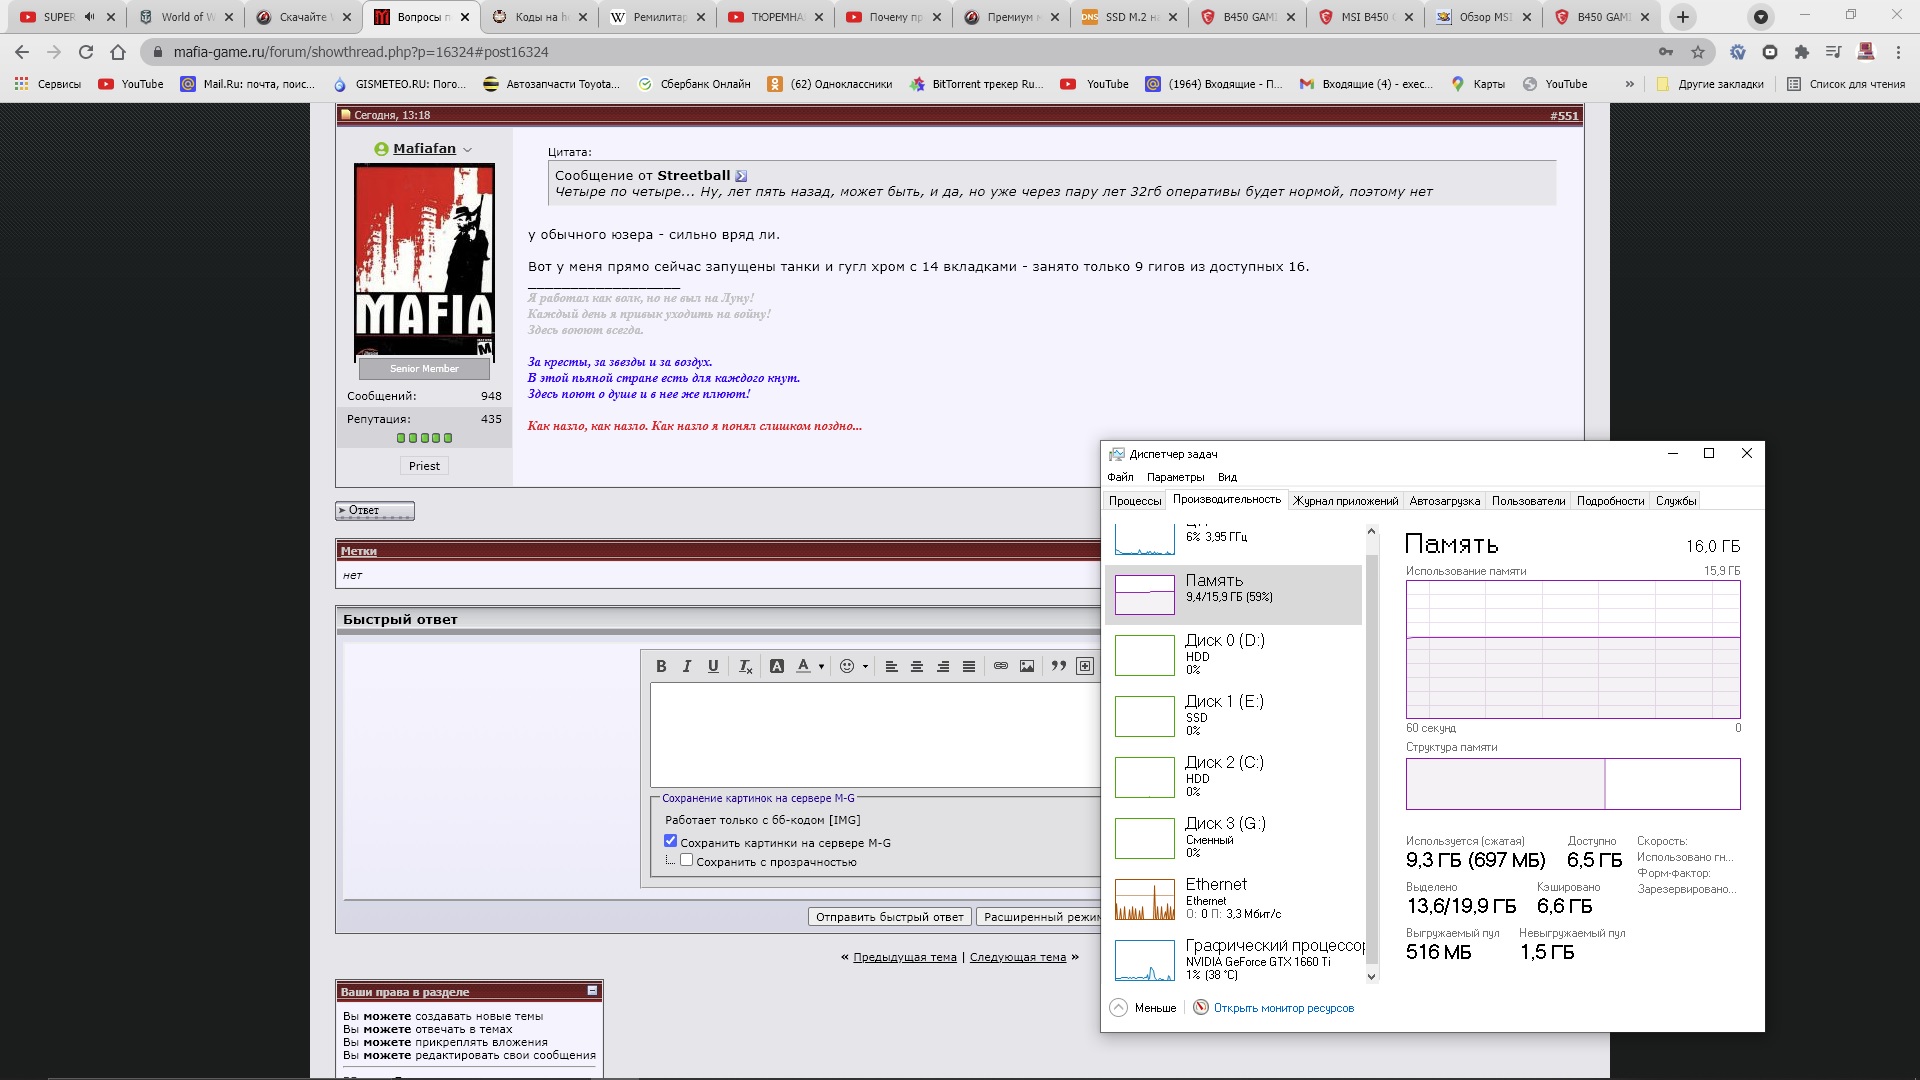Switch to the Процессы tab
Screen dimensions: 1920x1080
1134,501
